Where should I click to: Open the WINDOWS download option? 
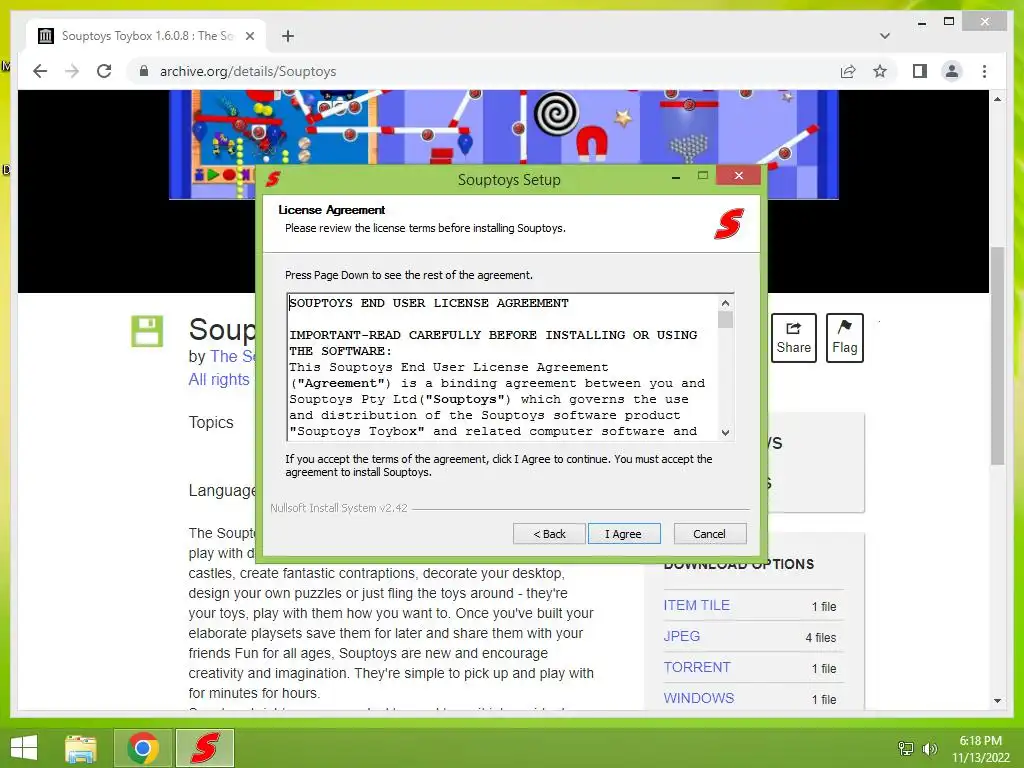[699, 698]
